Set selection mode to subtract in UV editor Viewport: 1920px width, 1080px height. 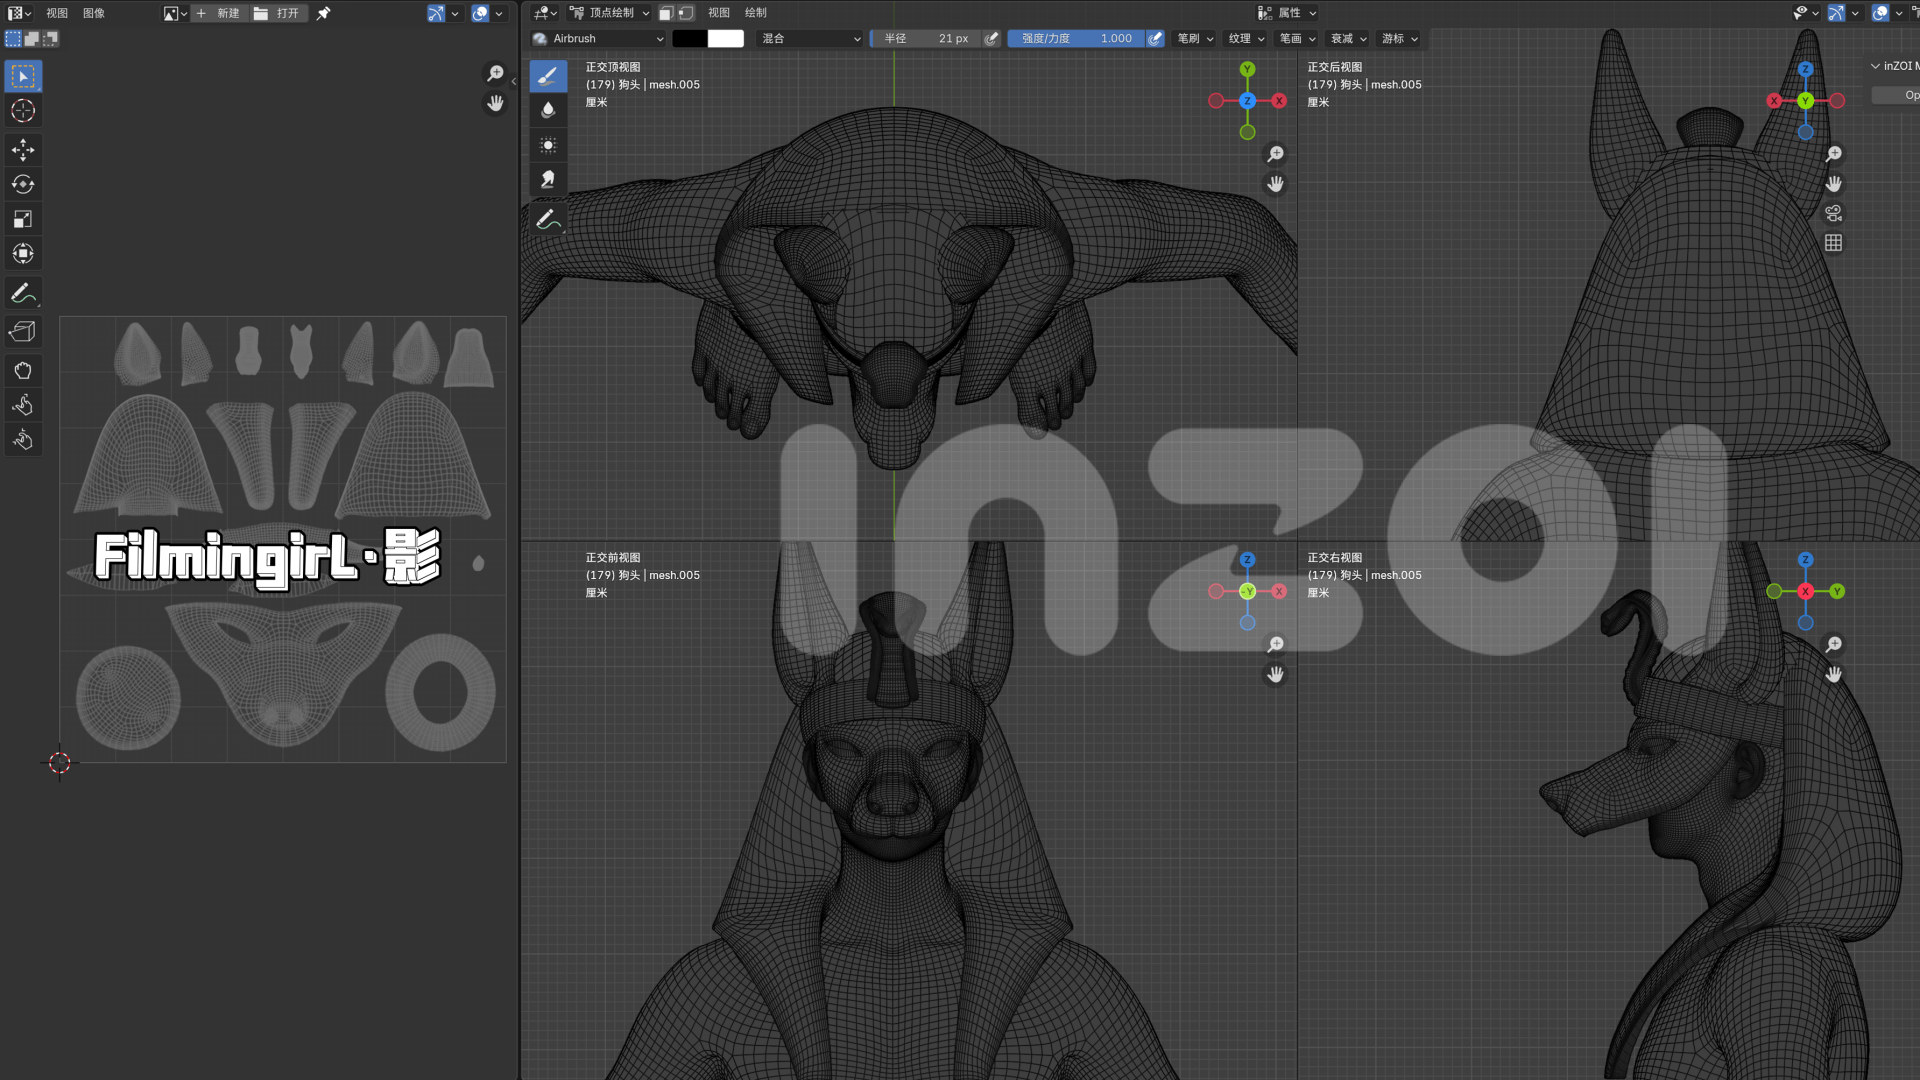[50, 39]
